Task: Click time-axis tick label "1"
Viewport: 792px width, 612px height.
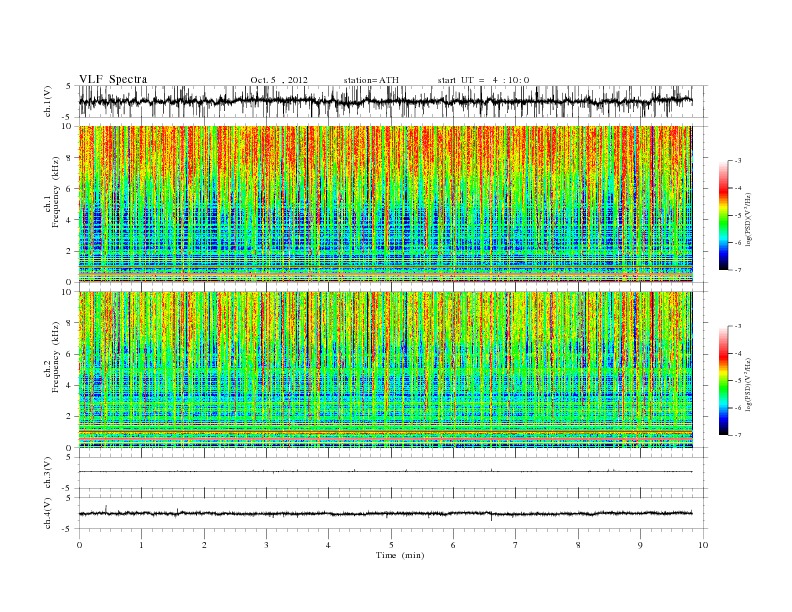Action: [x=141, y=545]
